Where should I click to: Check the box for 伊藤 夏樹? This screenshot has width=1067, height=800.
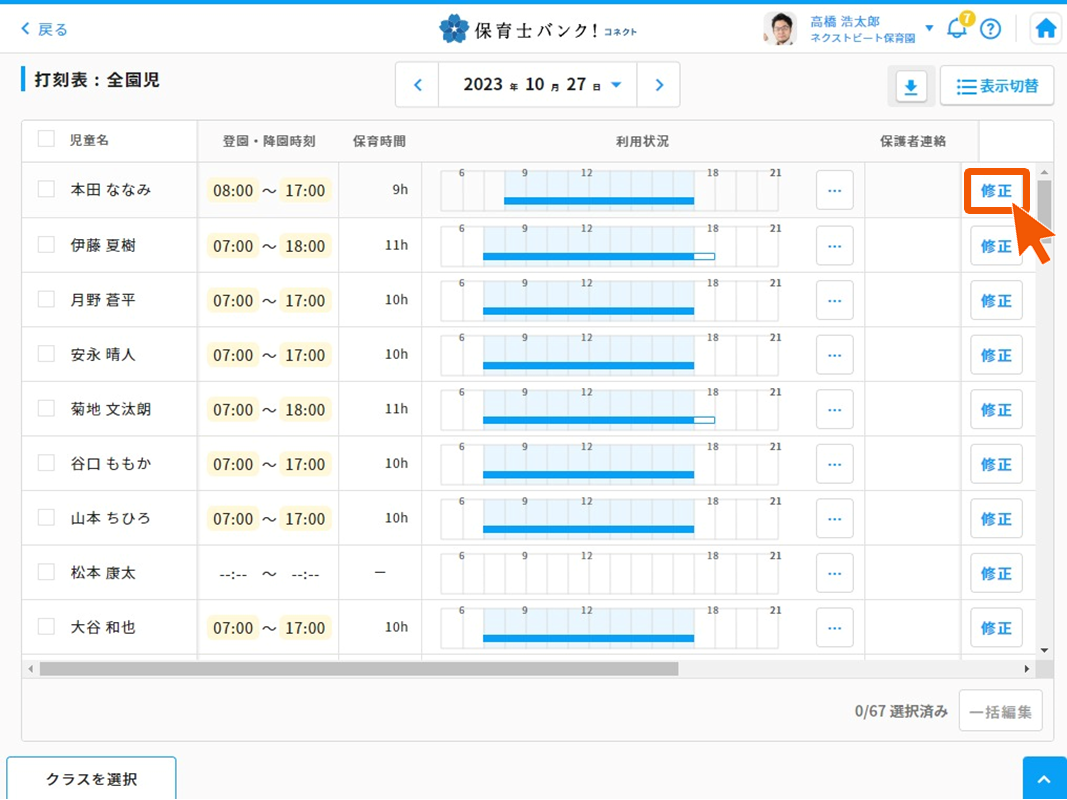46,244
